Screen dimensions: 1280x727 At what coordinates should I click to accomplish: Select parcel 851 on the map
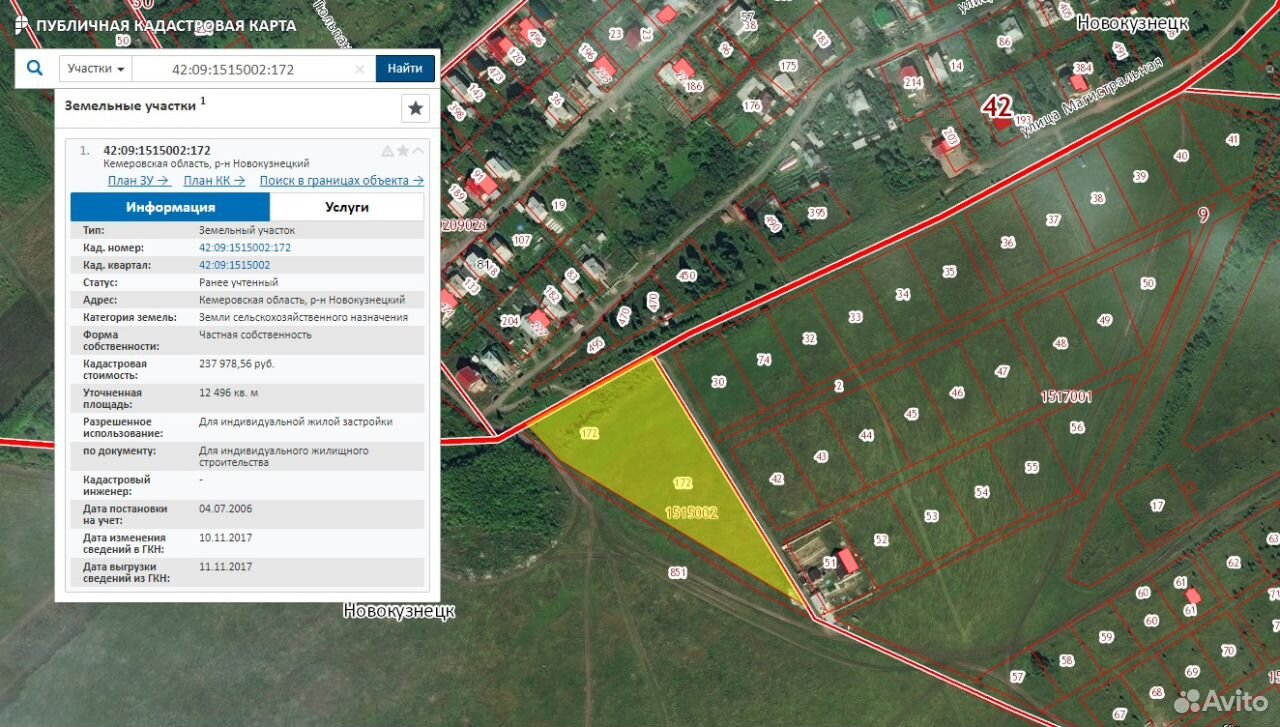point(678,573)
